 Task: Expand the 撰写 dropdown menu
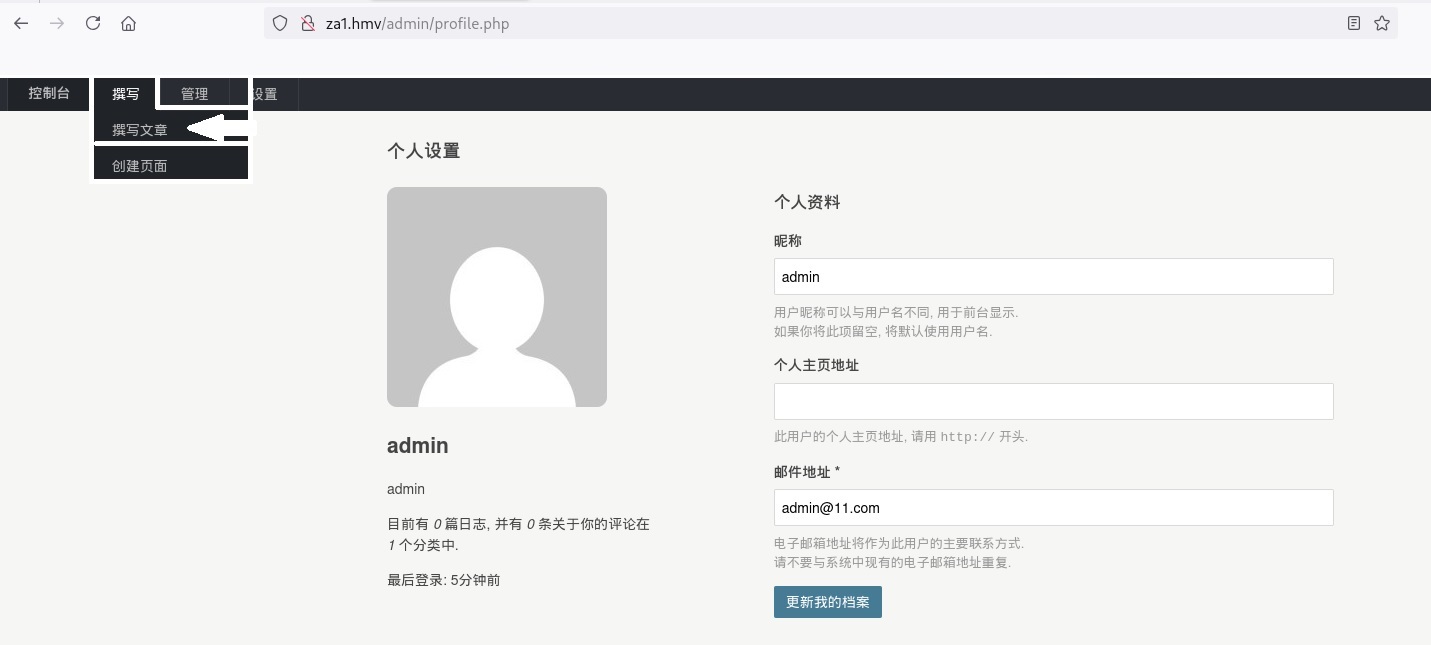[126, 94]
